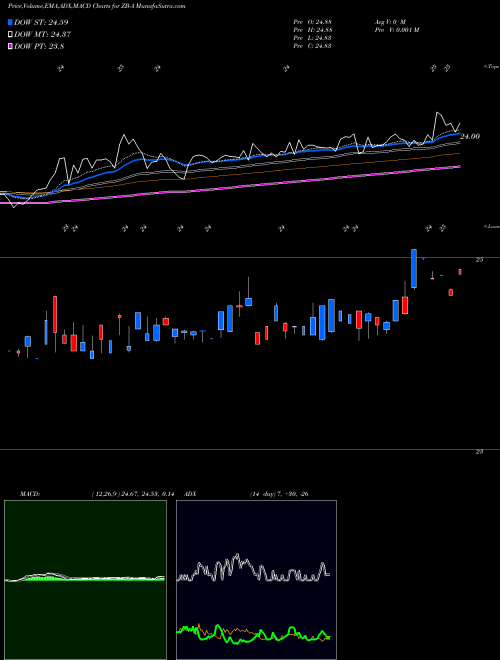Click the ADX (14 day) values text
This screenshot has height=660, width=500.
click(x=279, y=494)
